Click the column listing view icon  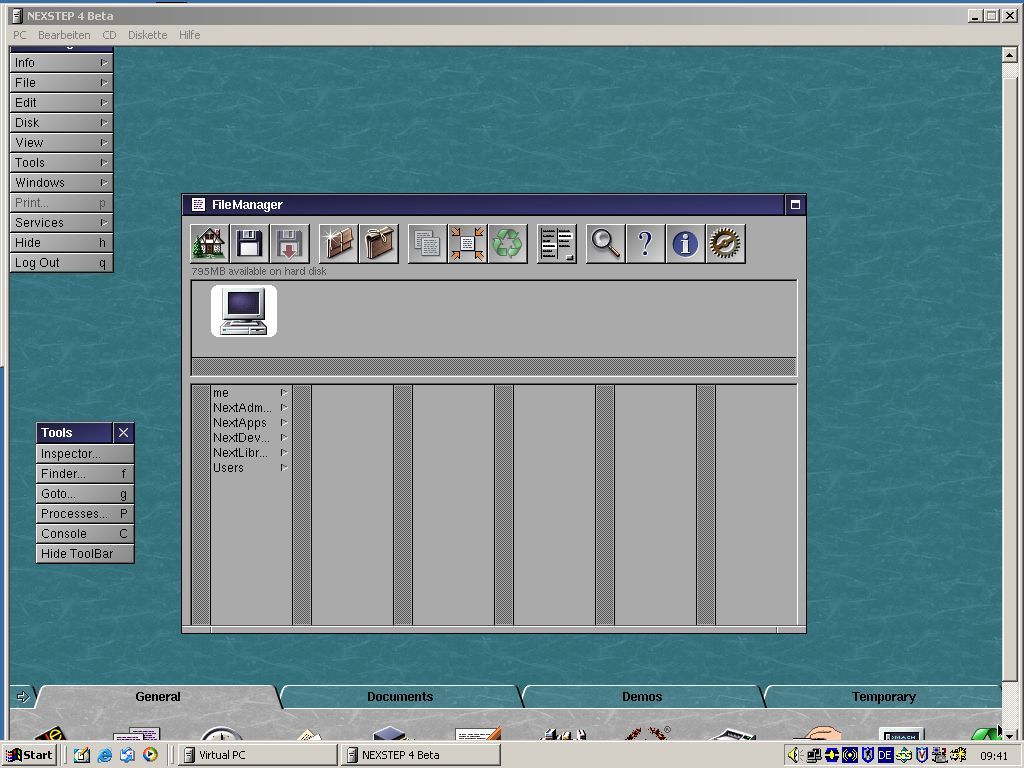(x=556, y=244)
